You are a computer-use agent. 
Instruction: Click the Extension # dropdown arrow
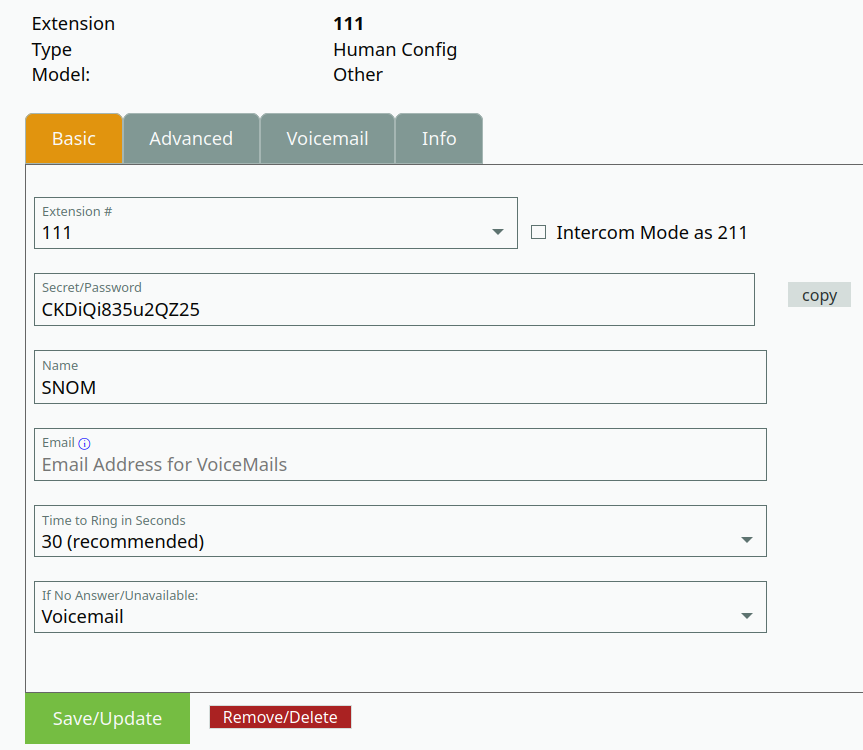click(x=498, y=233)
